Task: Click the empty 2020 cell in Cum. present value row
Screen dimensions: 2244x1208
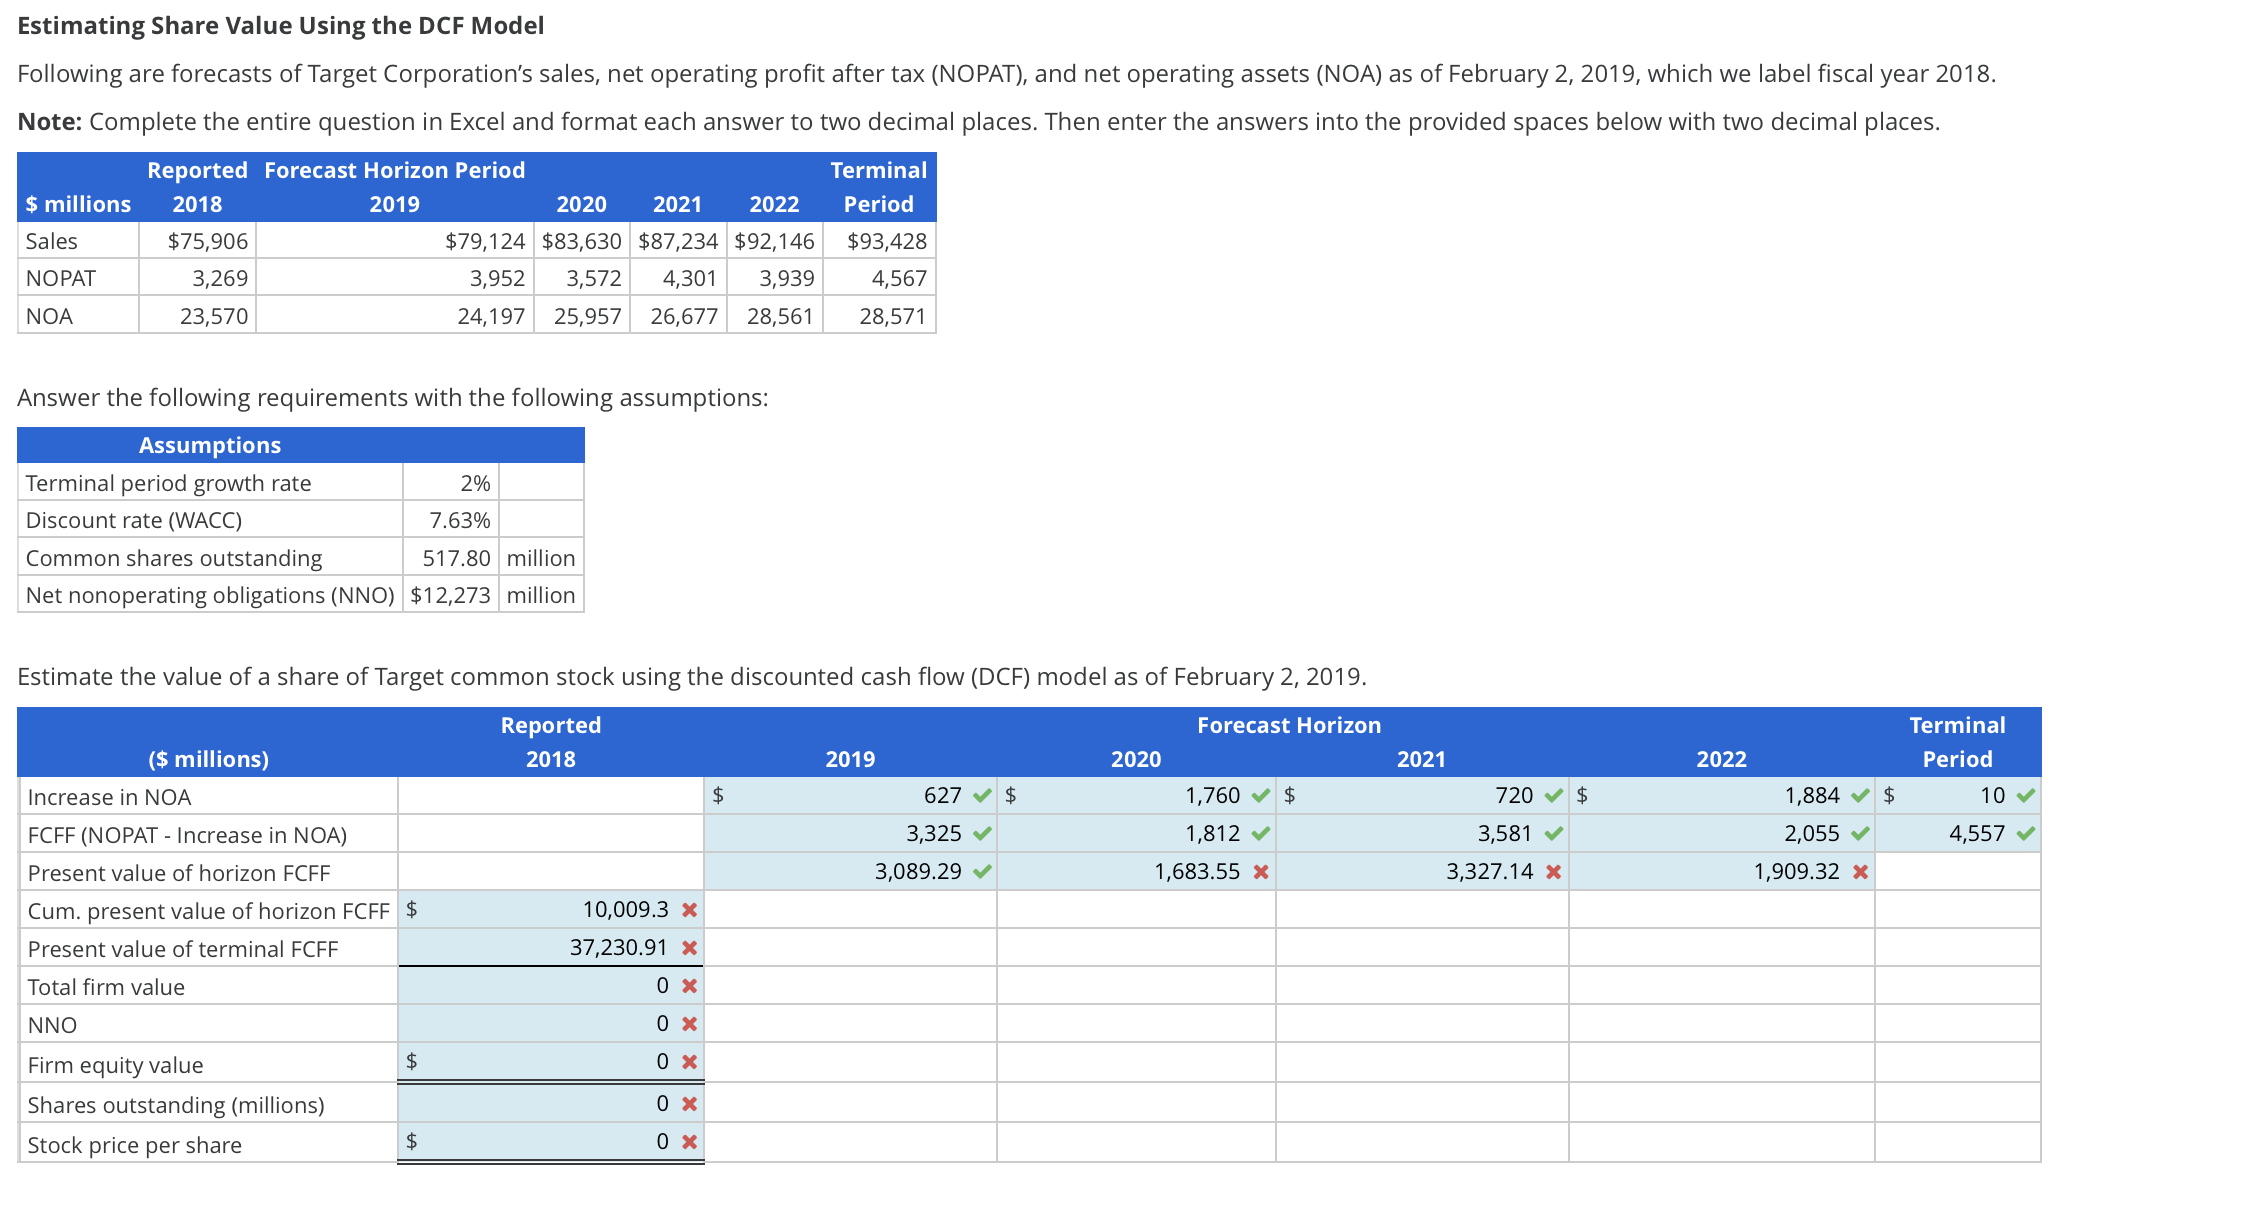Action: click(x=1135, y=910)
